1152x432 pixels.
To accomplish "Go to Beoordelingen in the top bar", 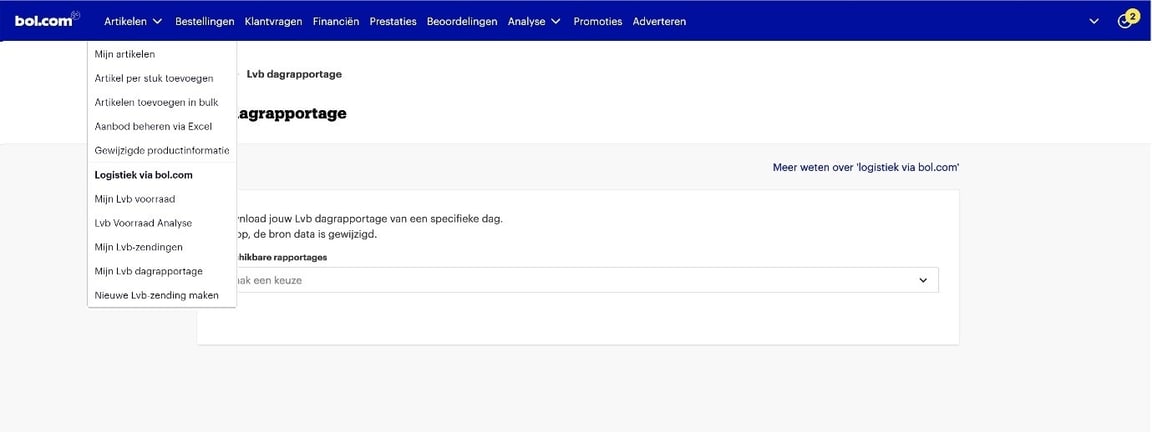I will 461,22.
